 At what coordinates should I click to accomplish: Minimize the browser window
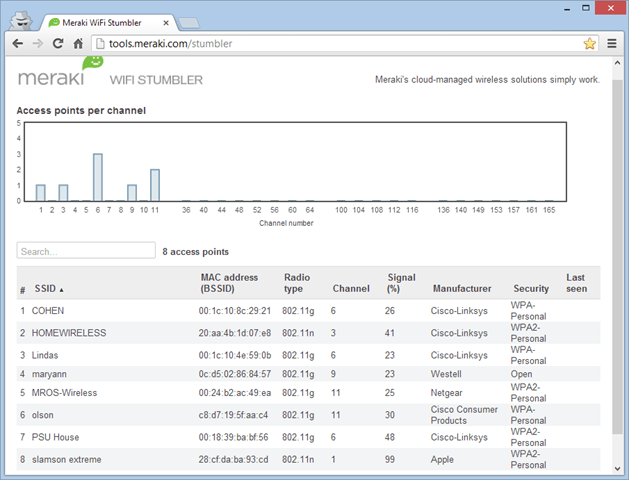[x=567, y=9]
